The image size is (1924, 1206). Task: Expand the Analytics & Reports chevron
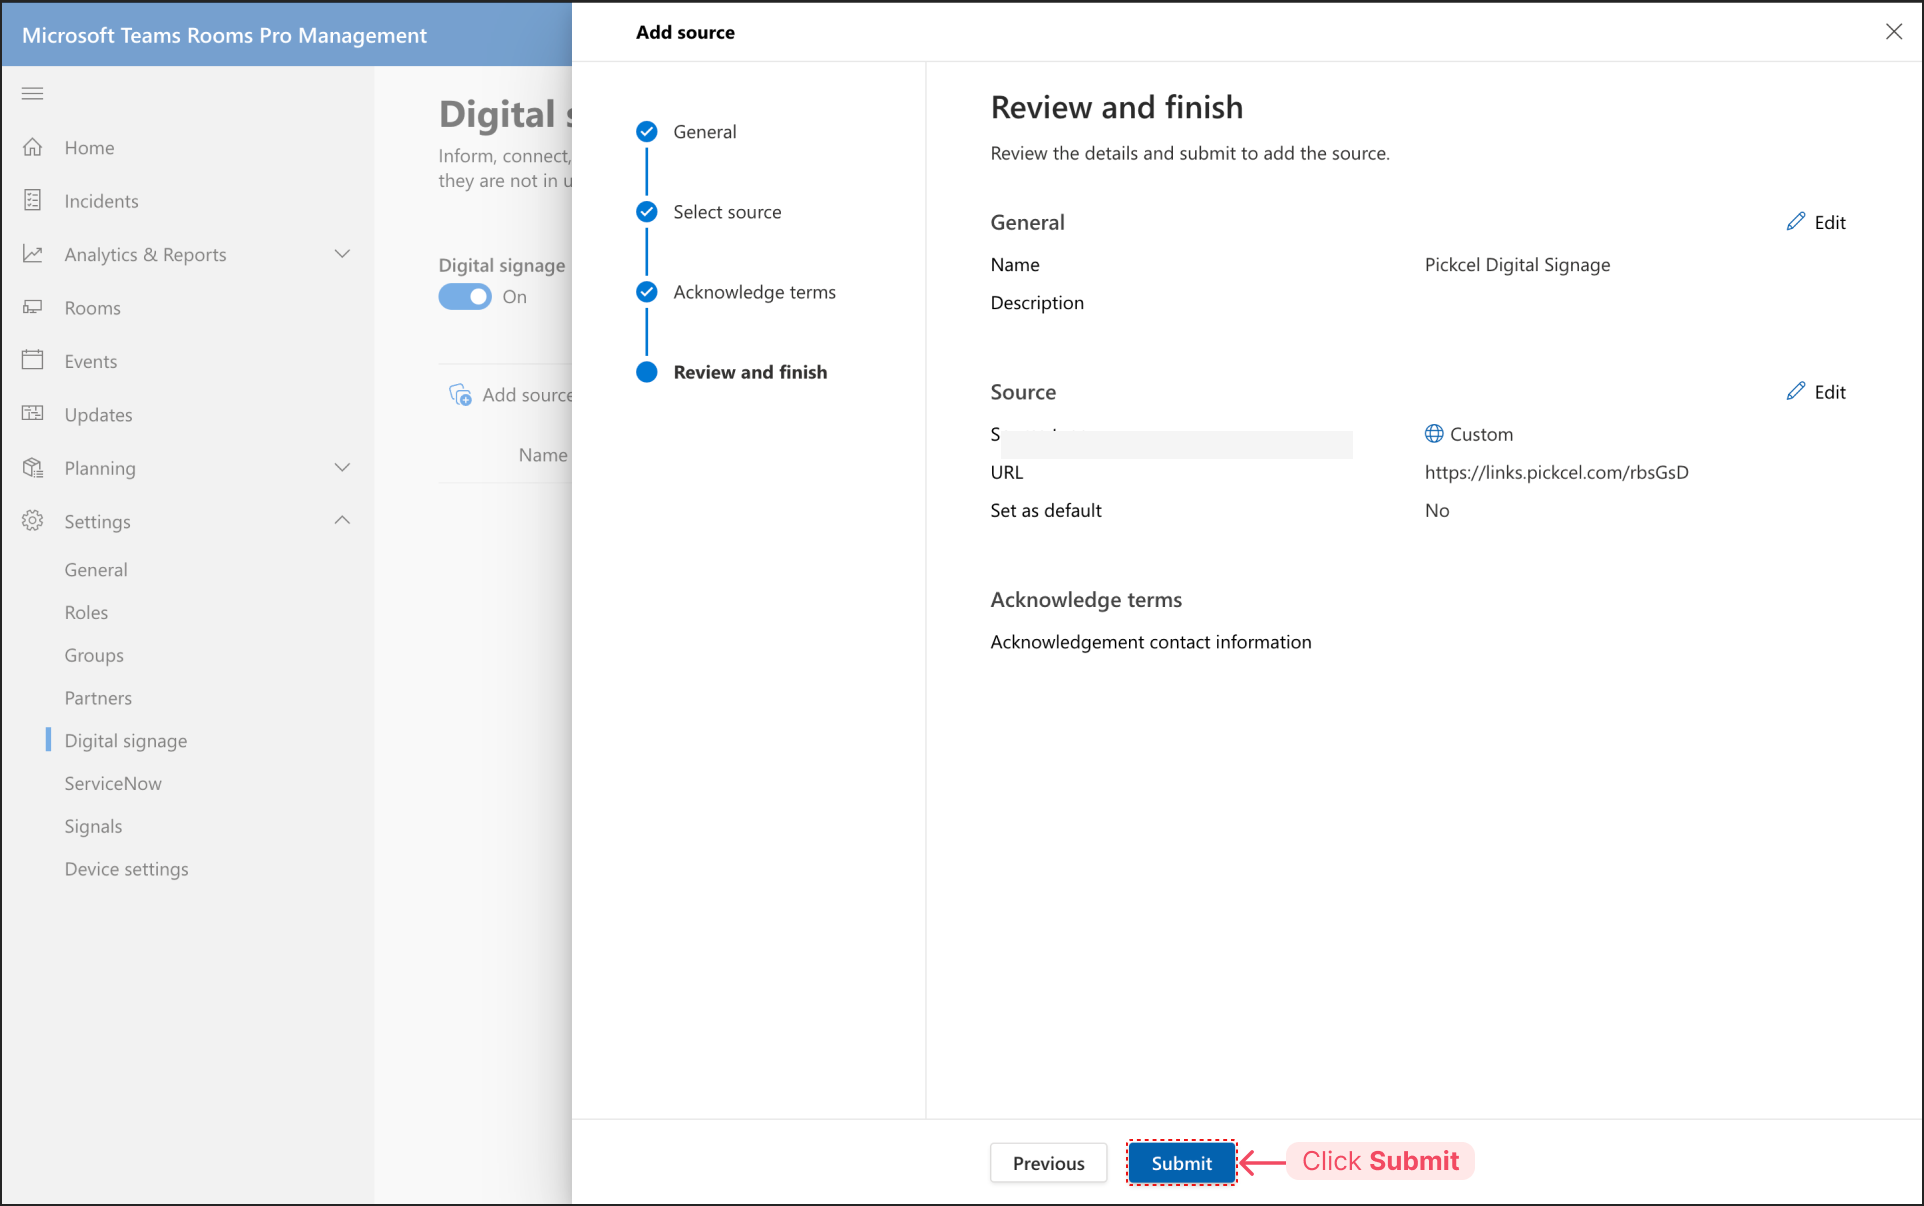pos(342,254)
